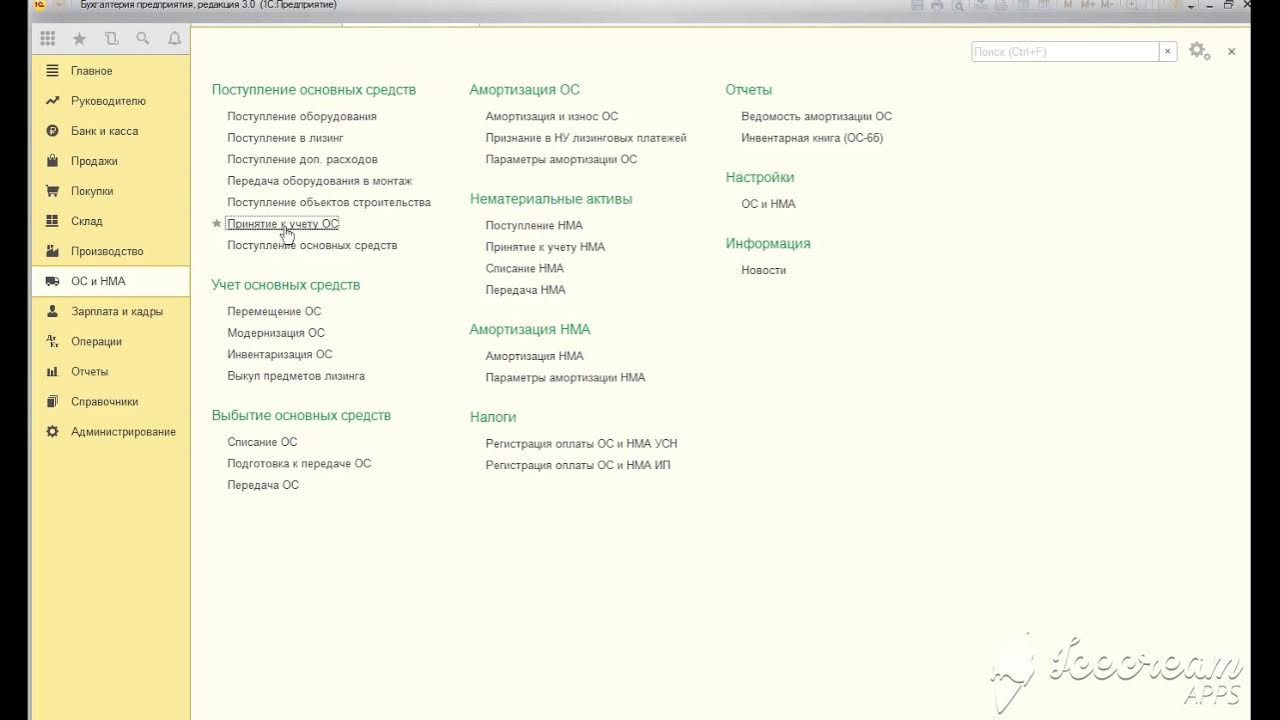Open Поступление объектов строительства
Viewport: 1280px width, 720px height.
click(329, 202)
